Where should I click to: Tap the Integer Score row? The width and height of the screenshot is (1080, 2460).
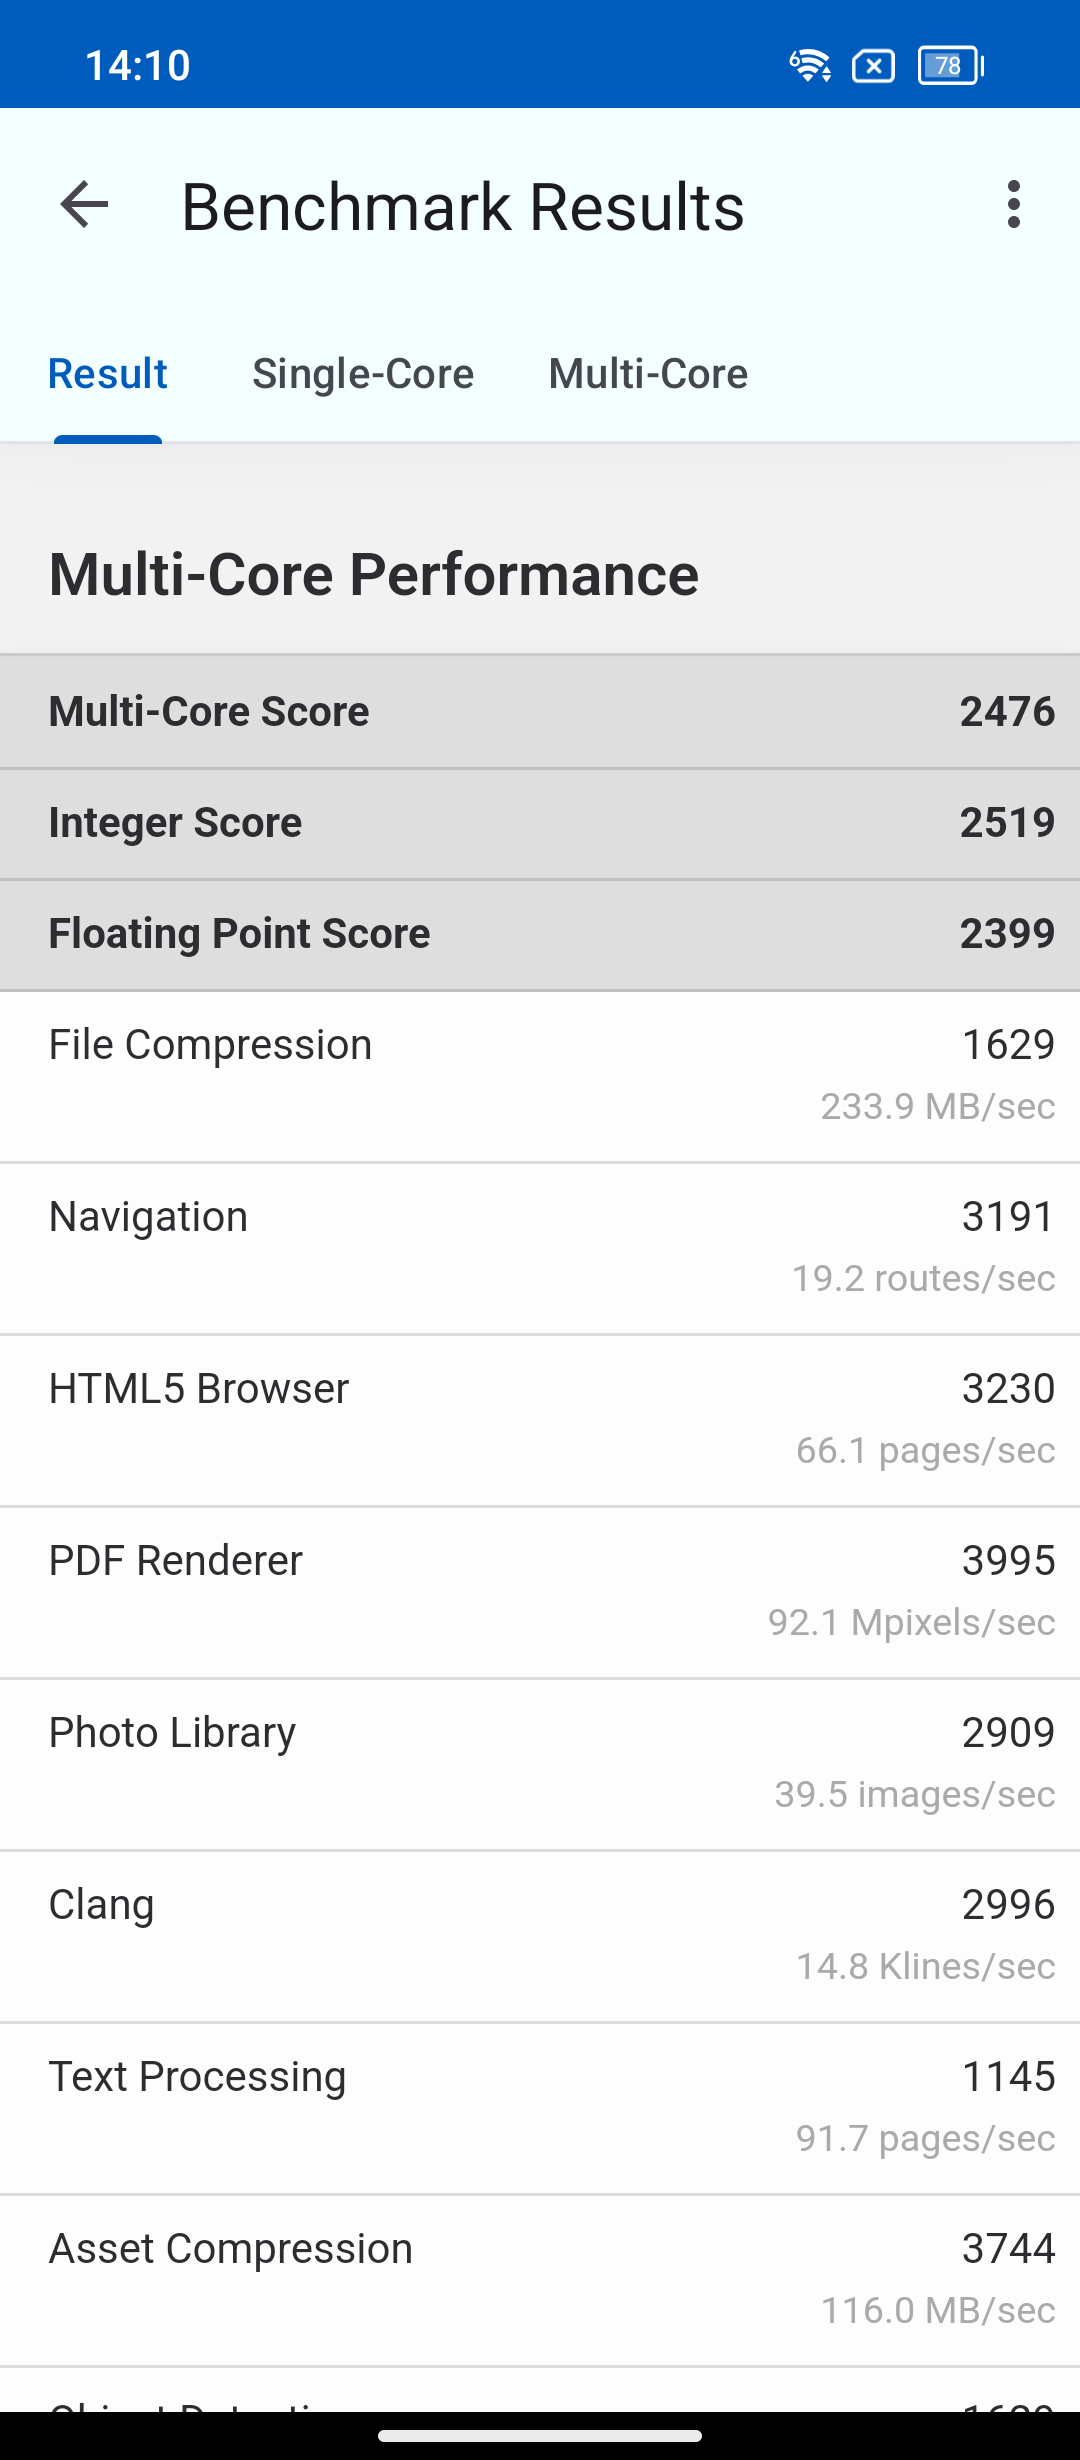click(540, 823)
